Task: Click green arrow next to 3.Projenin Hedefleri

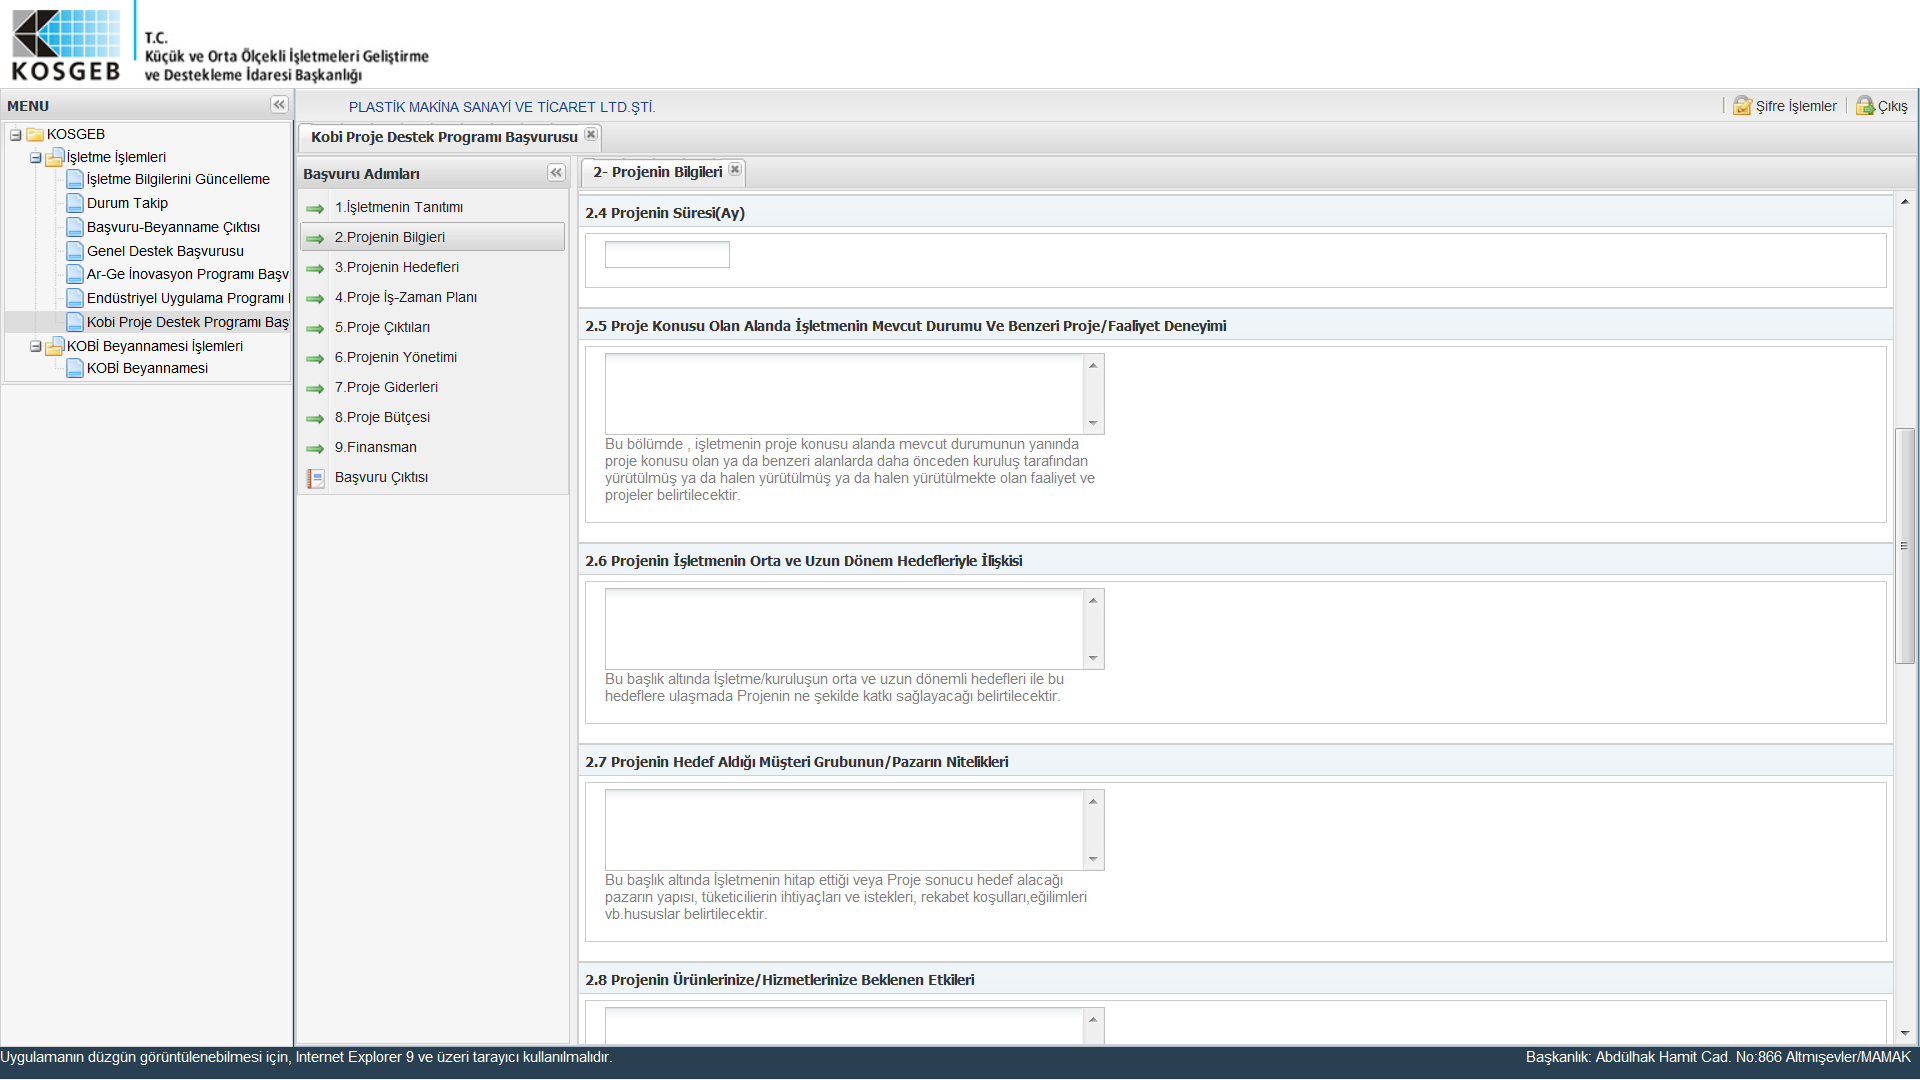Action: pyautogui.click(x=315, y=268)
